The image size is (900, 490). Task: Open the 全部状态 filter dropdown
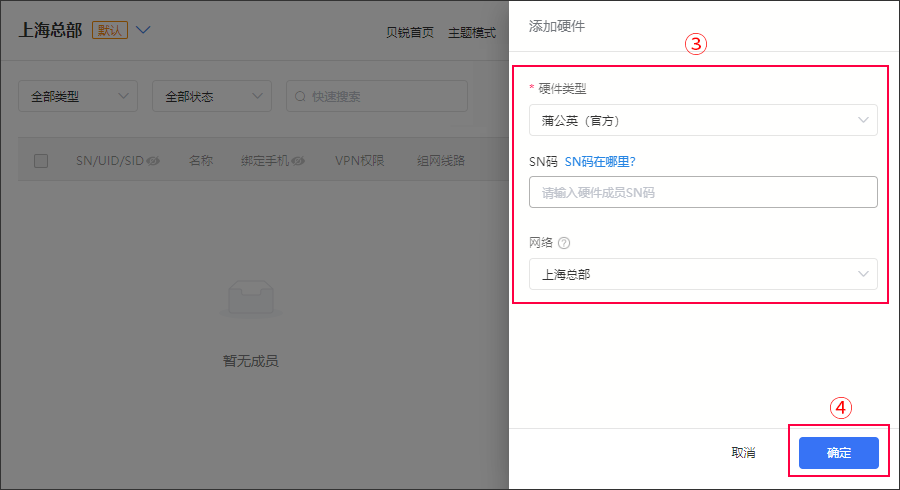[212, 96]
